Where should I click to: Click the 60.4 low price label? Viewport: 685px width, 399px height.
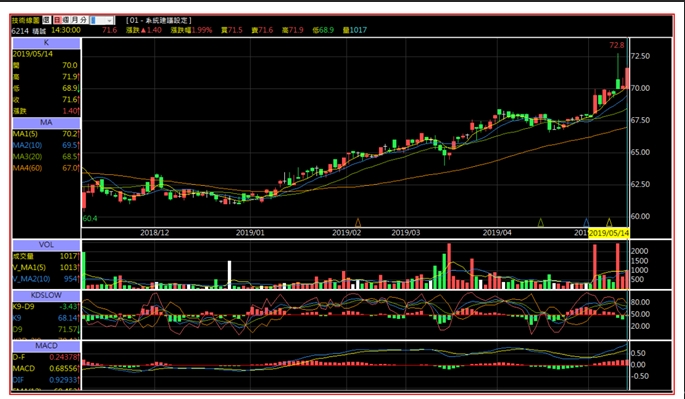pyautogui.click(x=90, y=219)
